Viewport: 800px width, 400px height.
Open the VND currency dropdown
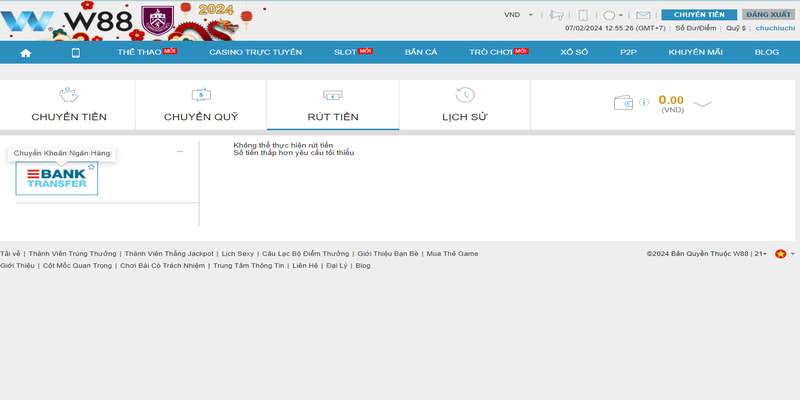[x=519, y=16]
